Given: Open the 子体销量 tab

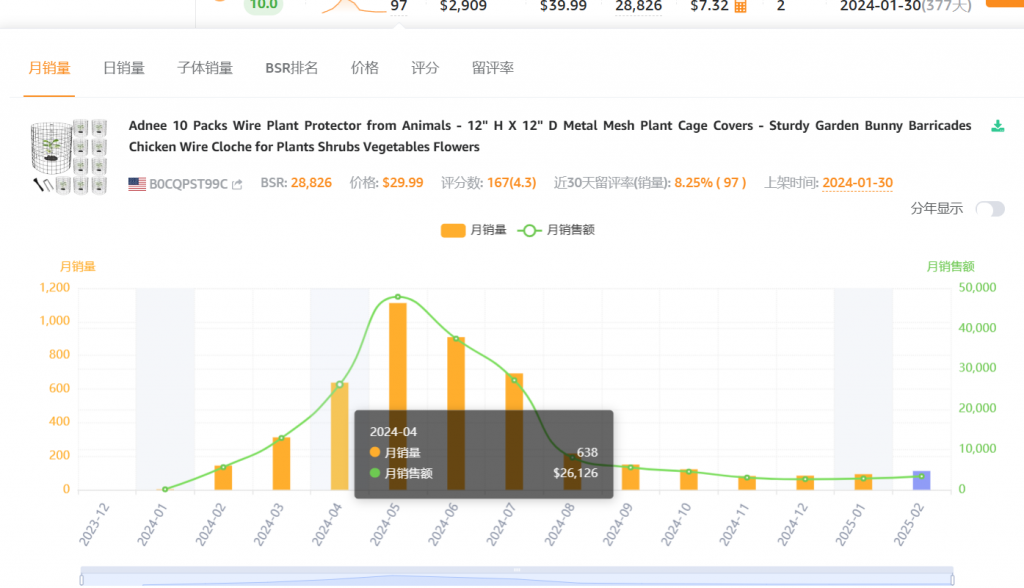Looking at the screenshot, I should 205,68.
